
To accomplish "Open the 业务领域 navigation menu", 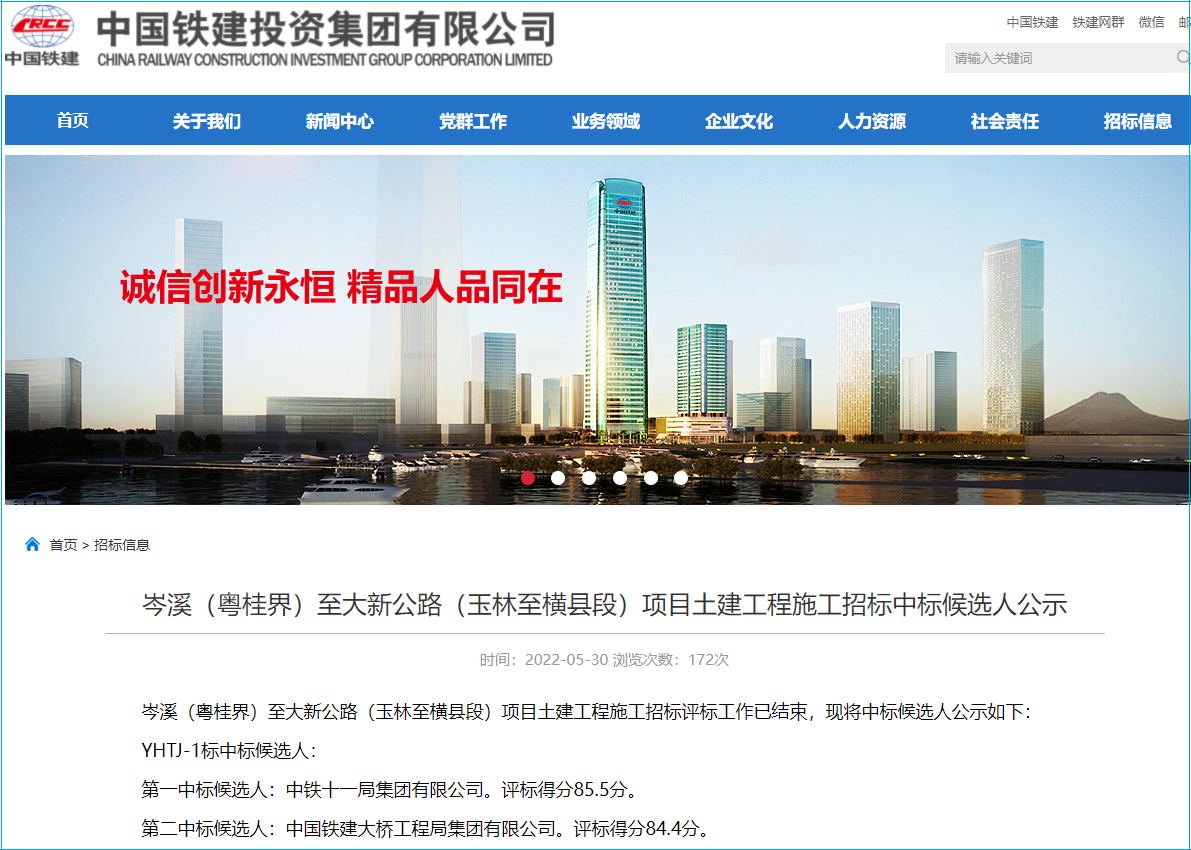I will (605, 121).
